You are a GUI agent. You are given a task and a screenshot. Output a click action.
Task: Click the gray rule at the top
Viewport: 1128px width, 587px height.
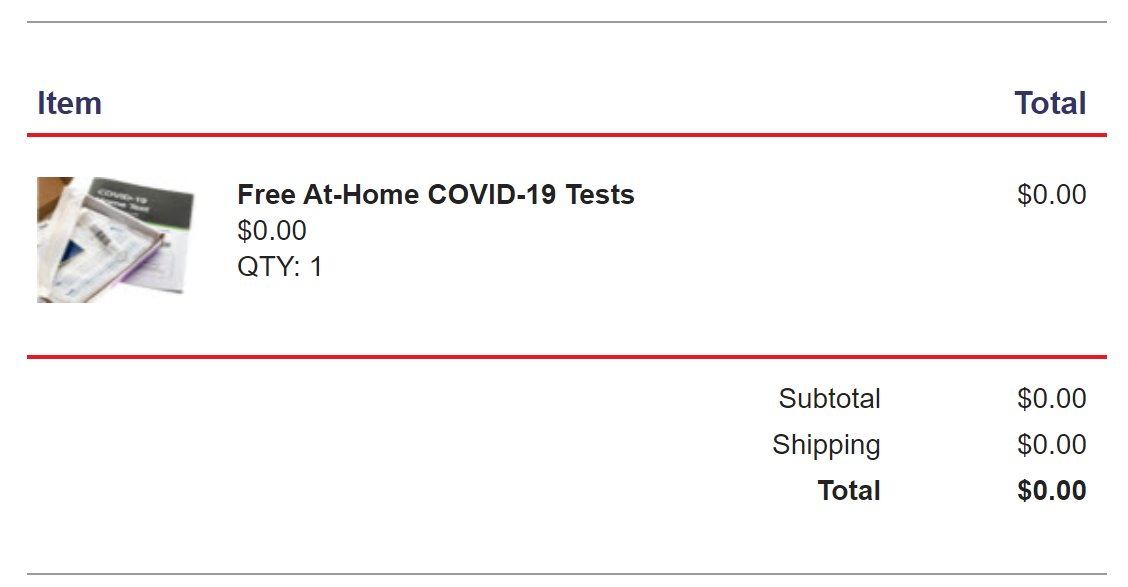[x=566, y=22]
